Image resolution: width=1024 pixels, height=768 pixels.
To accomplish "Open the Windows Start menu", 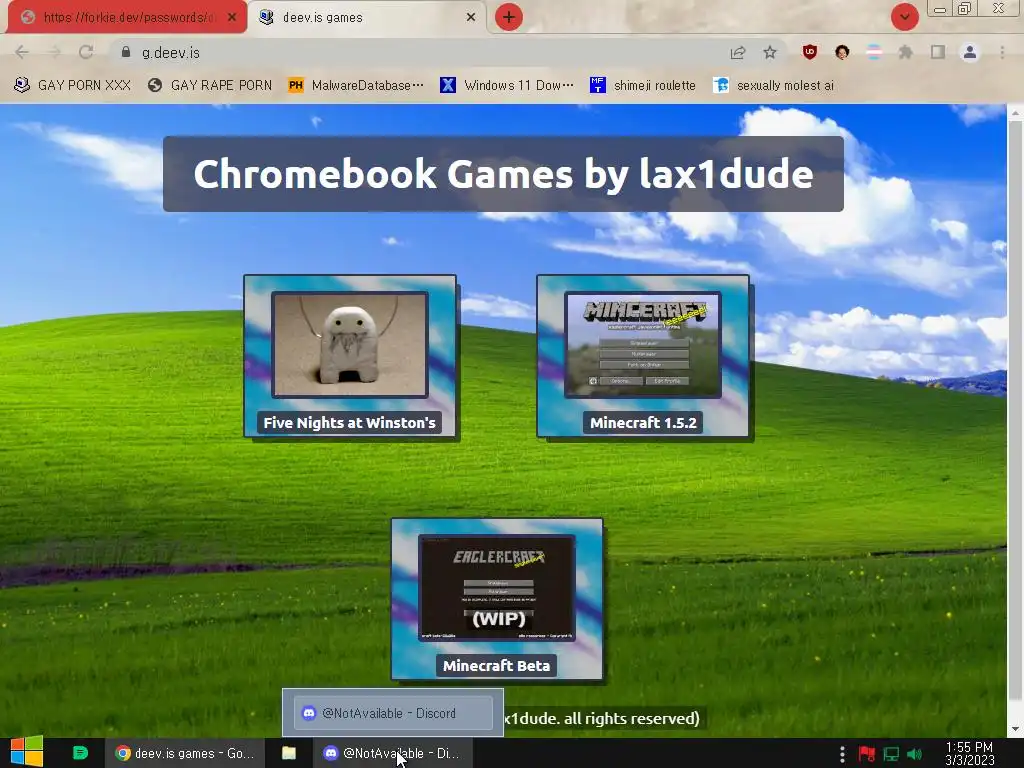I will coord(27,752).
